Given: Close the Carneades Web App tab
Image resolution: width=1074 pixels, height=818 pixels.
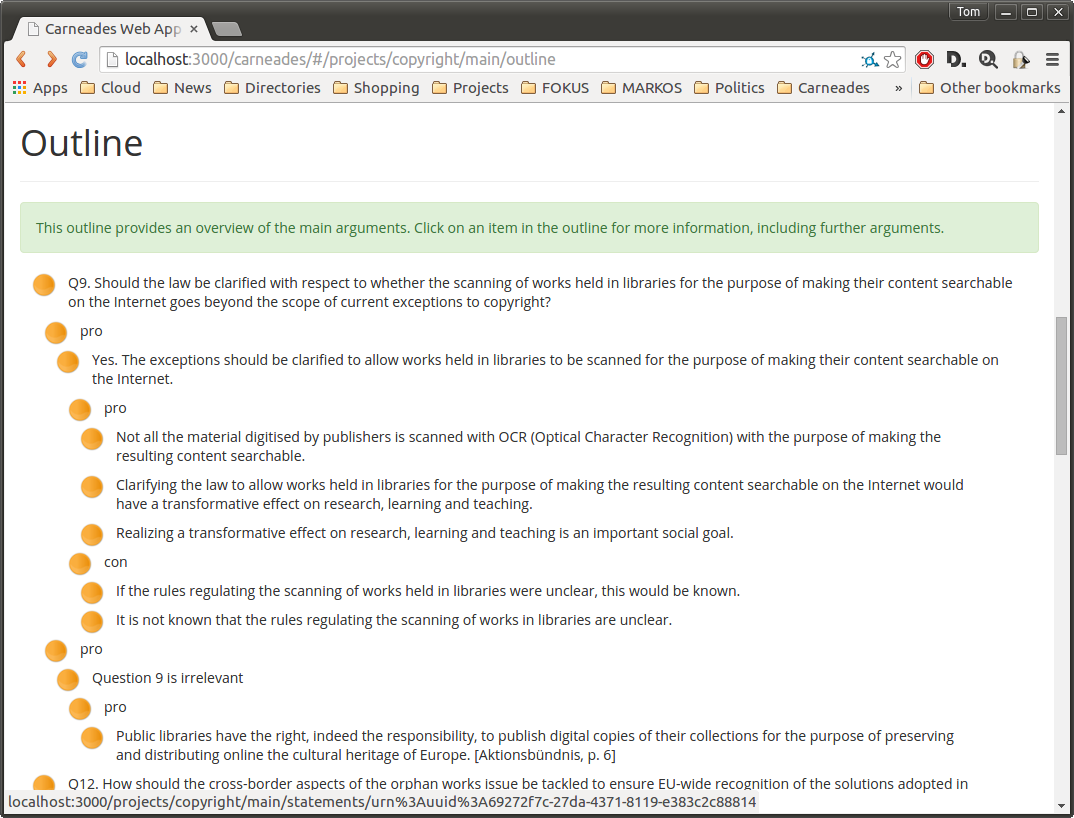Looking at the screenshot, I should 194,29.
